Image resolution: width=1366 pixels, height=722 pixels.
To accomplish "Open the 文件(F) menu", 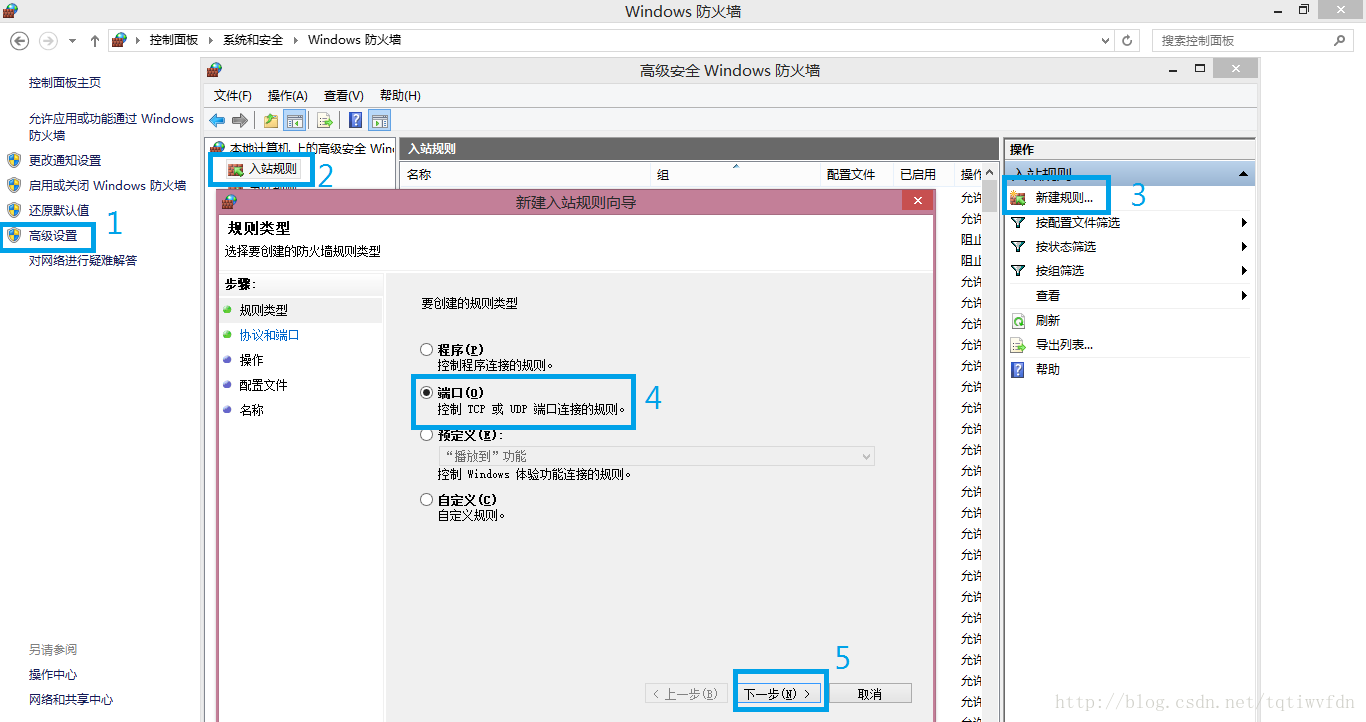I will (x=233, y=96).
